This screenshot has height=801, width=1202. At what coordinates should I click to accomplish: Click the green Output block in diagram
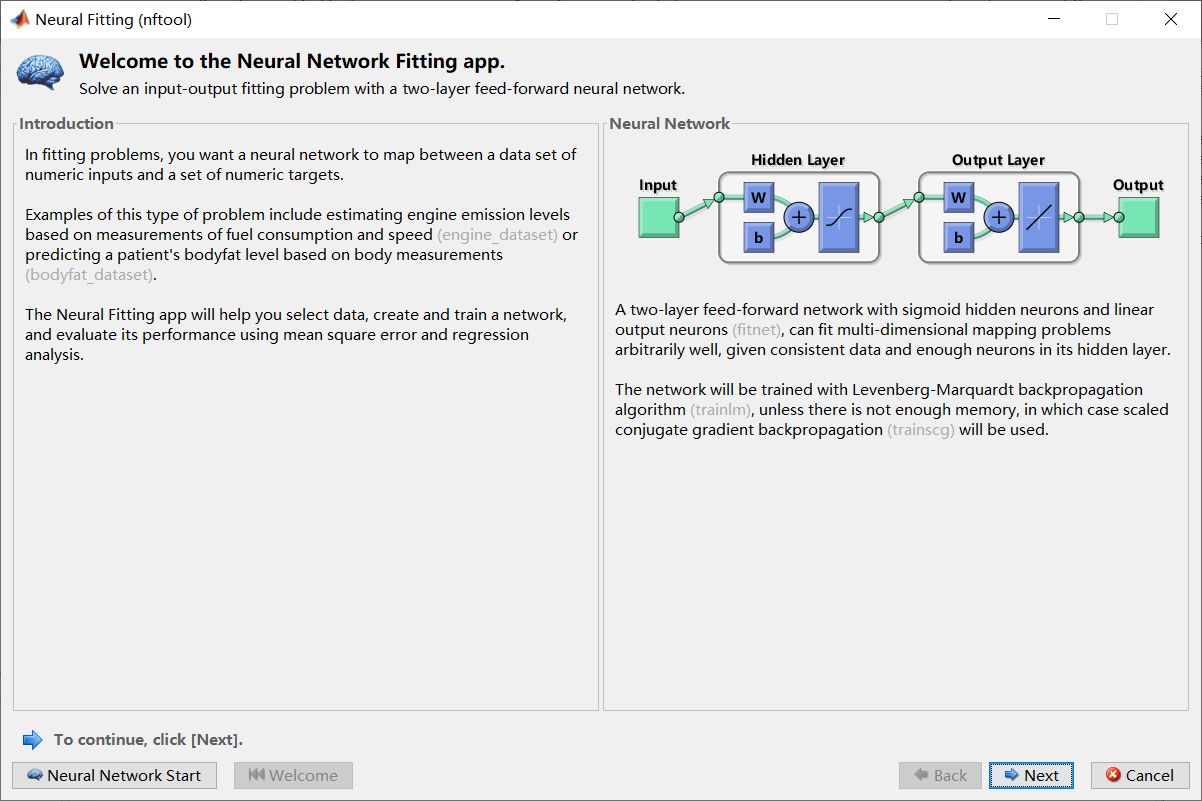click(1138, 217)
